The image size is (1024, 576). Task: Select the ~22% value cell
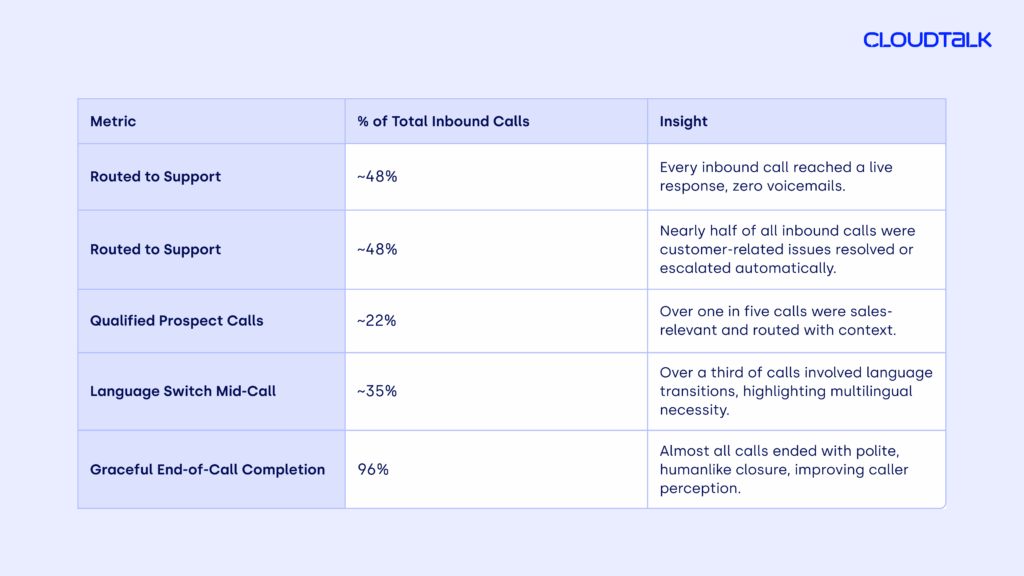[377, 321]
